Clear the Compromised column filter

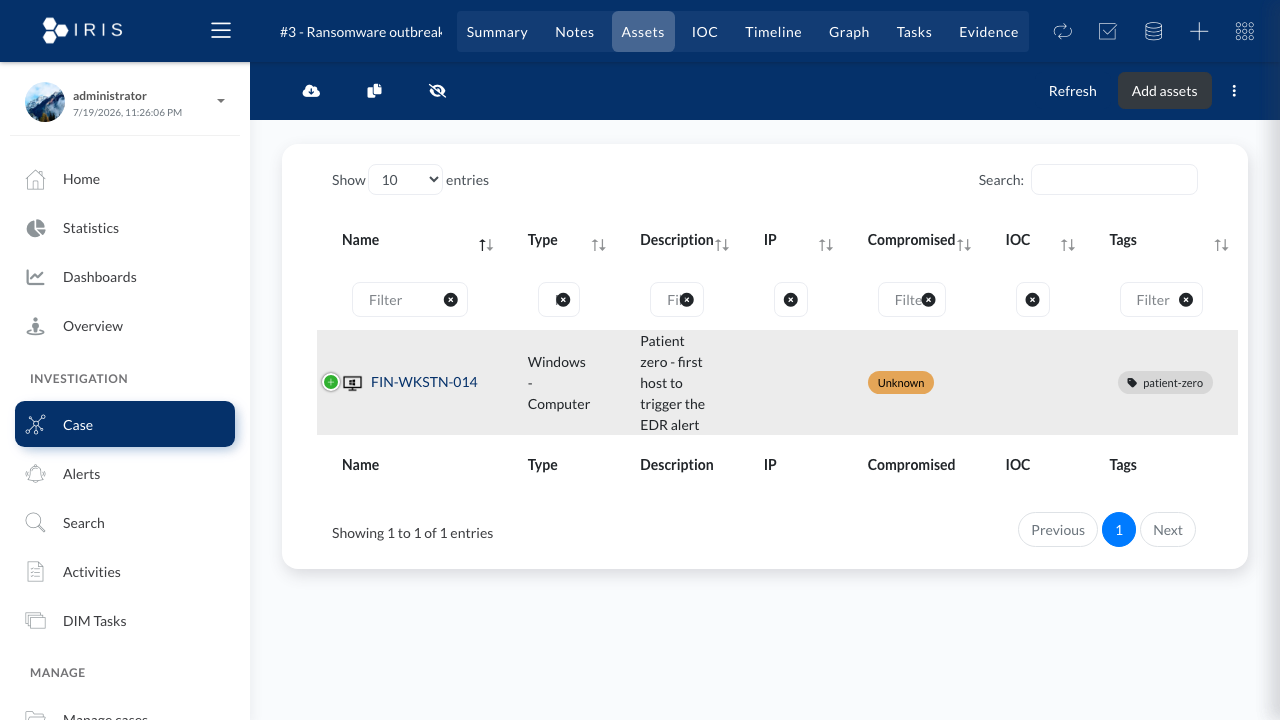click(x=929, y=300)
